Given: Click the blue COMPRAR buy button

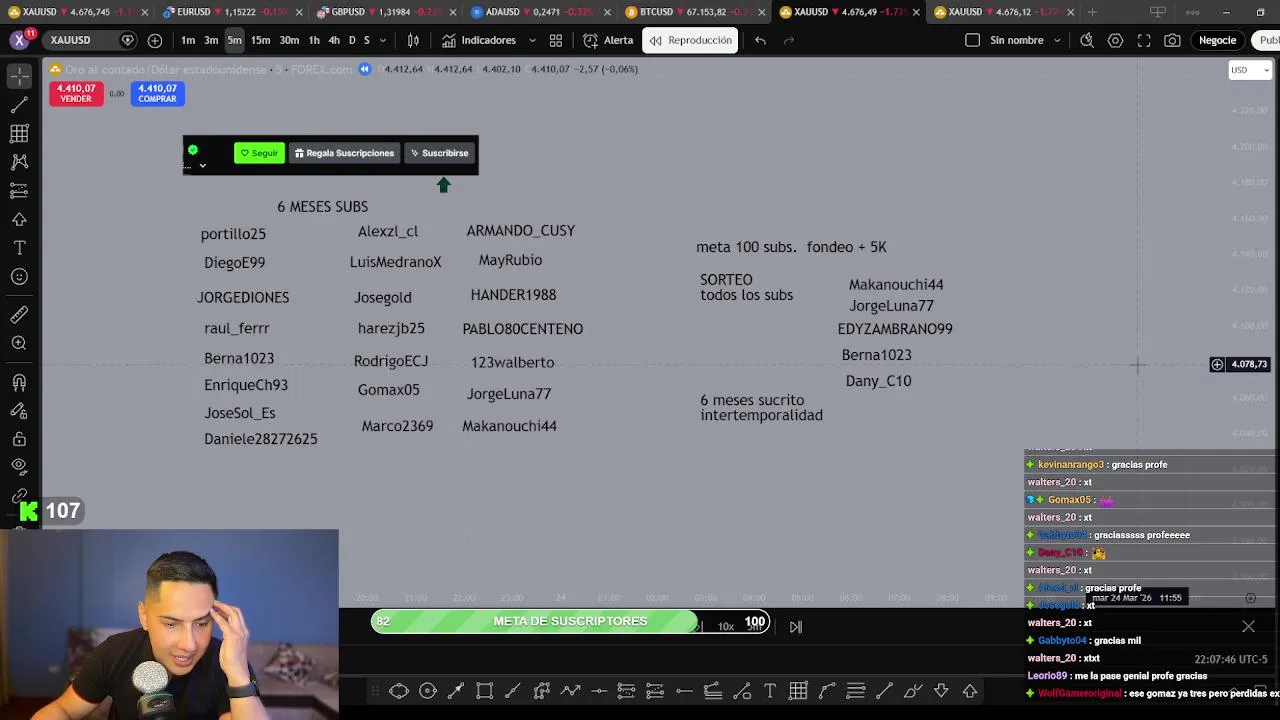Looking at the screenshot, I should click(157, 93).
